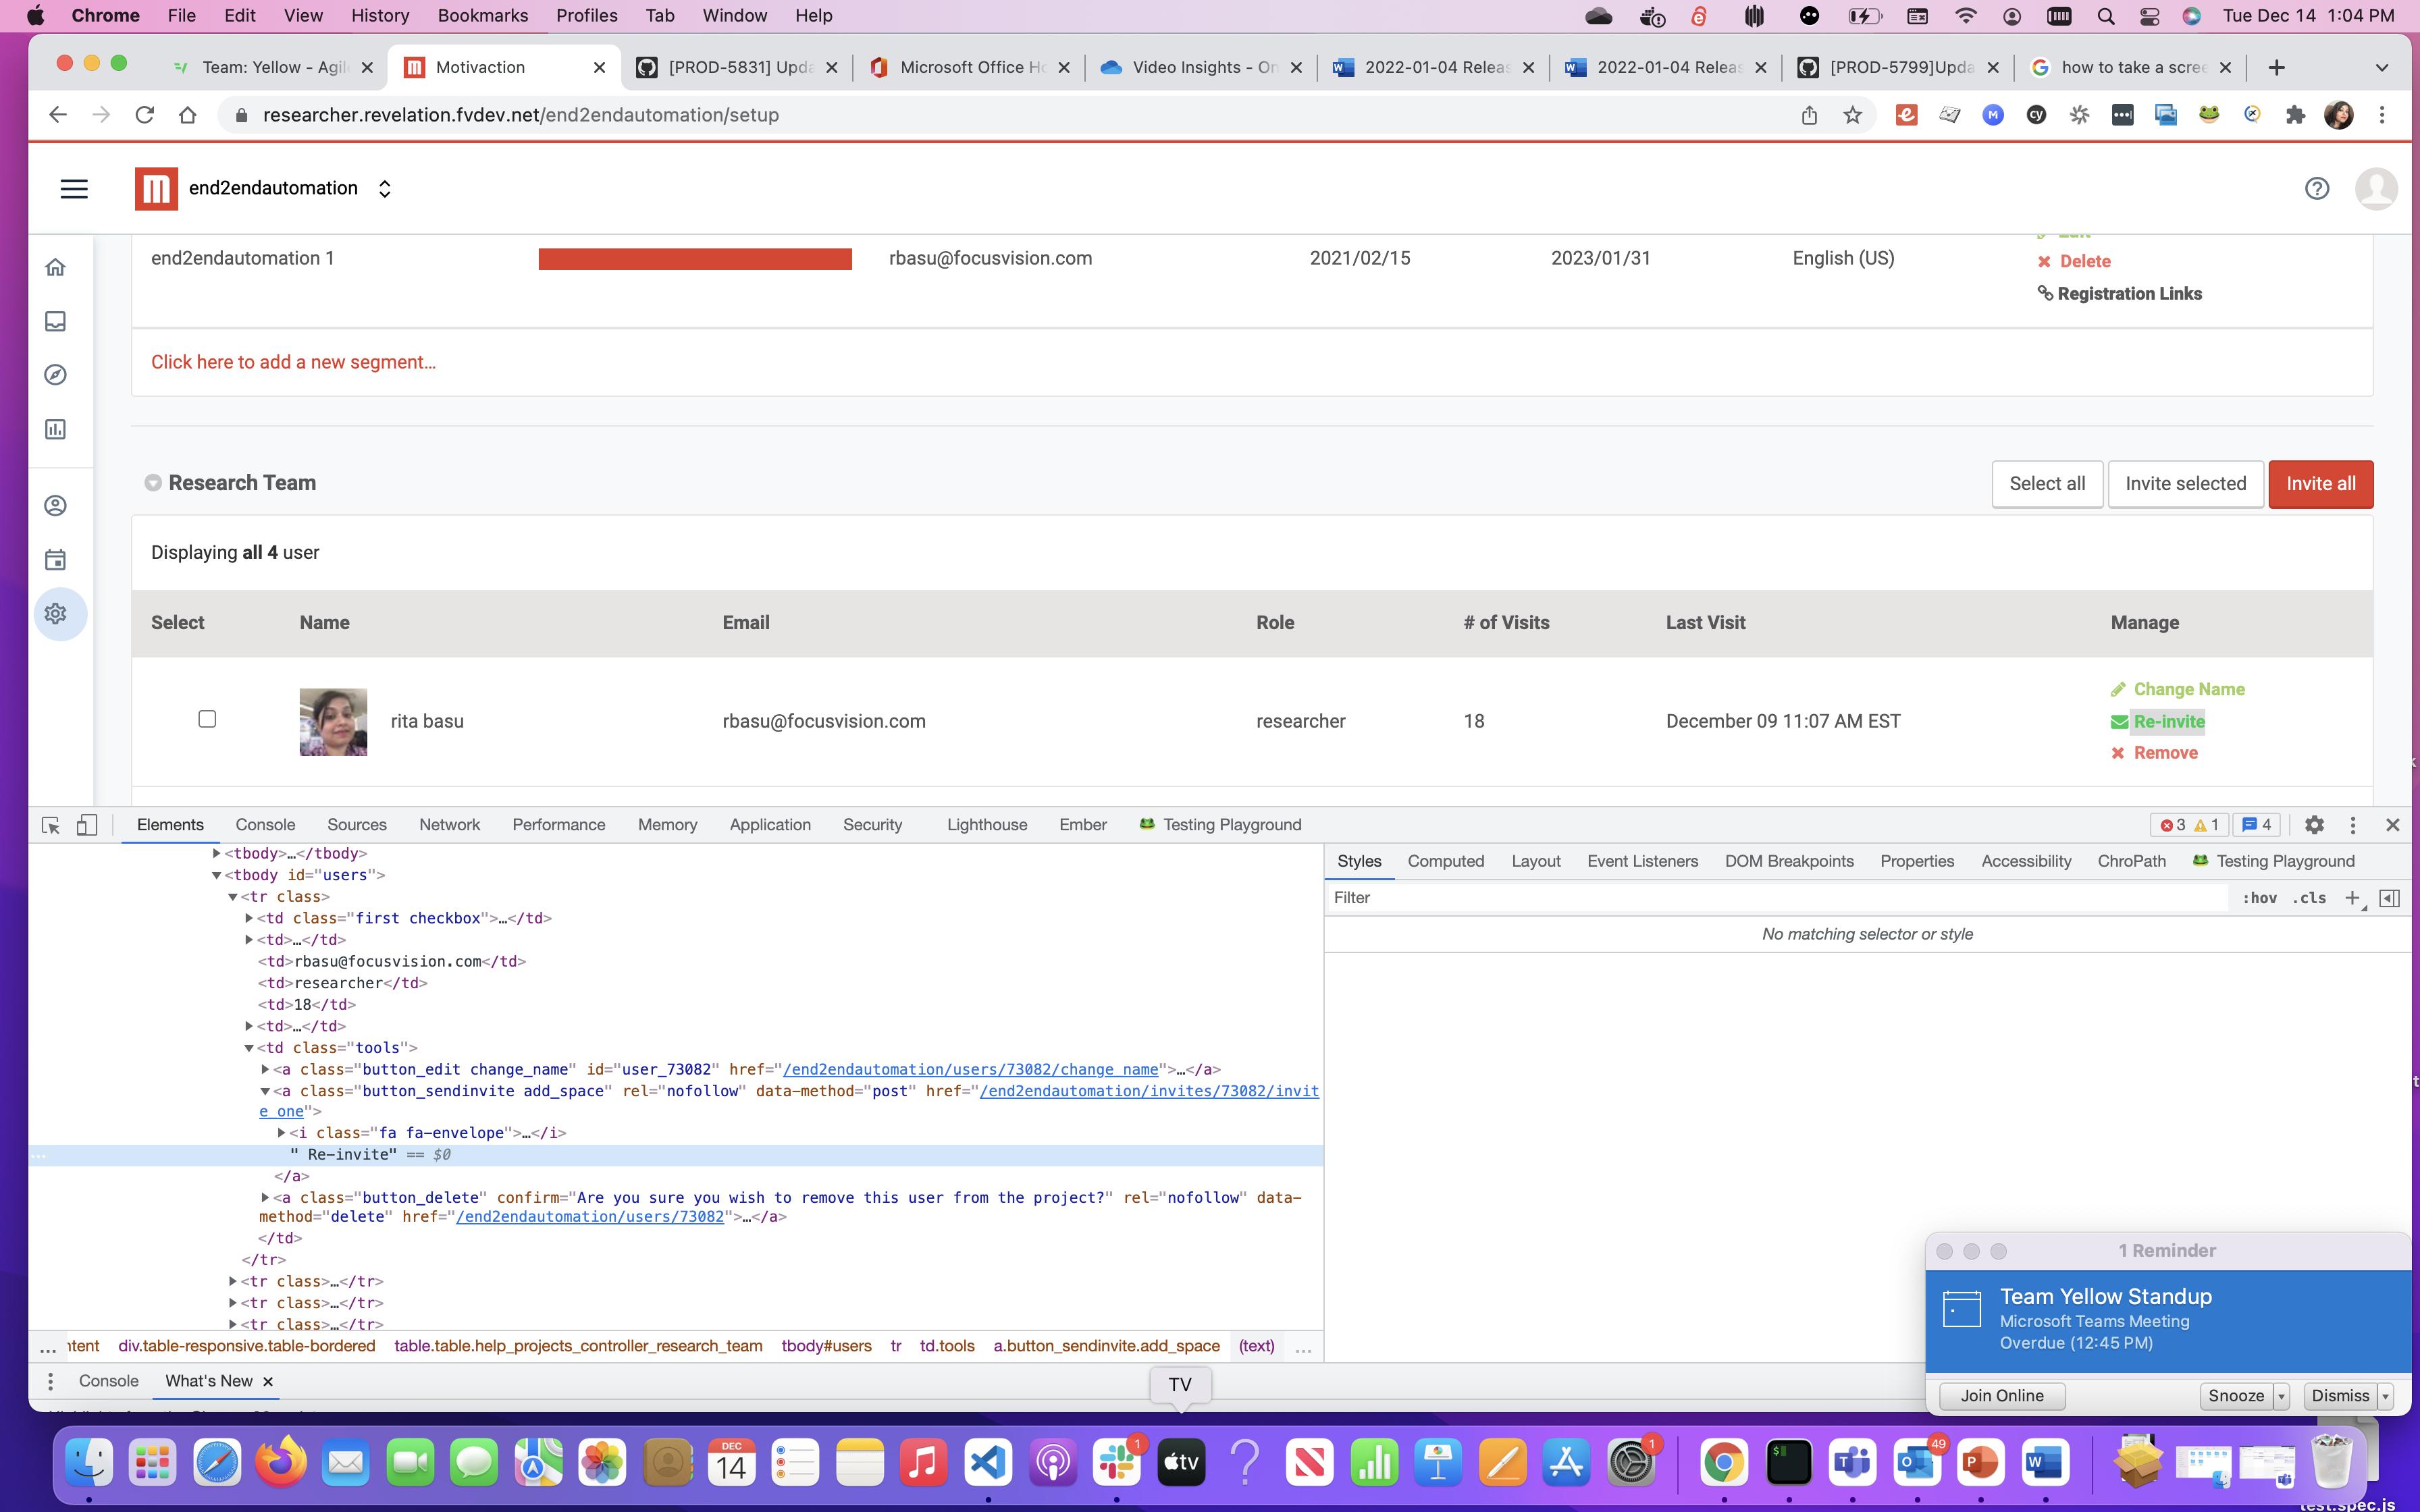The width and height of the screenshot is (2420, 1512).
Task: Click the Invite all button
Action: pyautogui.click(x=2320, y=484)
